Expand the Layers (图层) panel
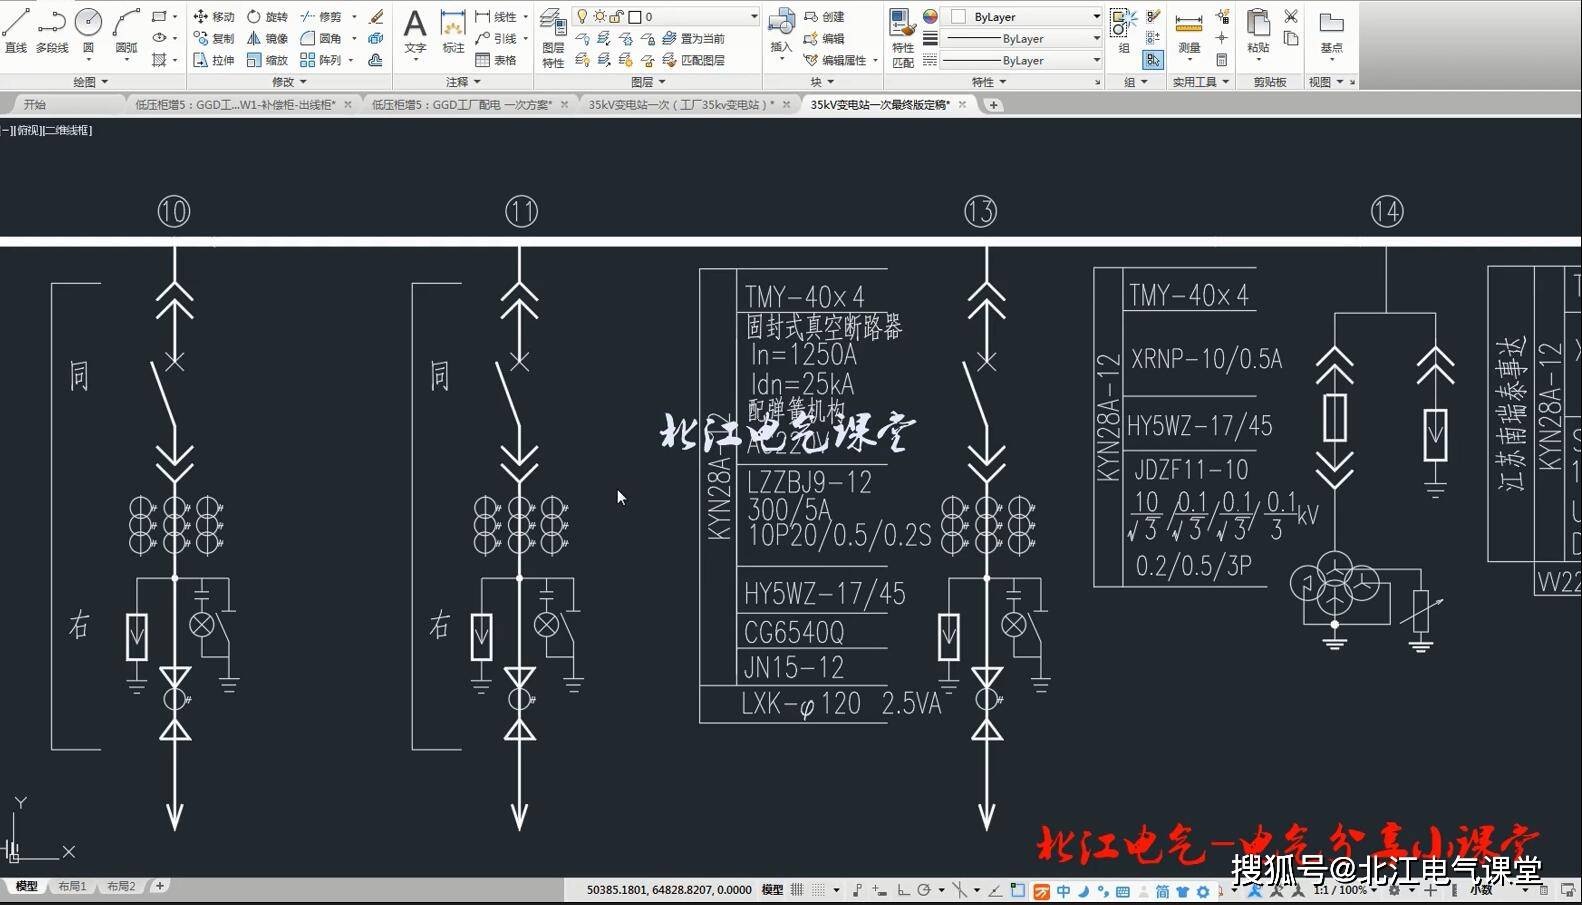The height and width of the screenshot is (905, 1582). click(x=648, y=82)
